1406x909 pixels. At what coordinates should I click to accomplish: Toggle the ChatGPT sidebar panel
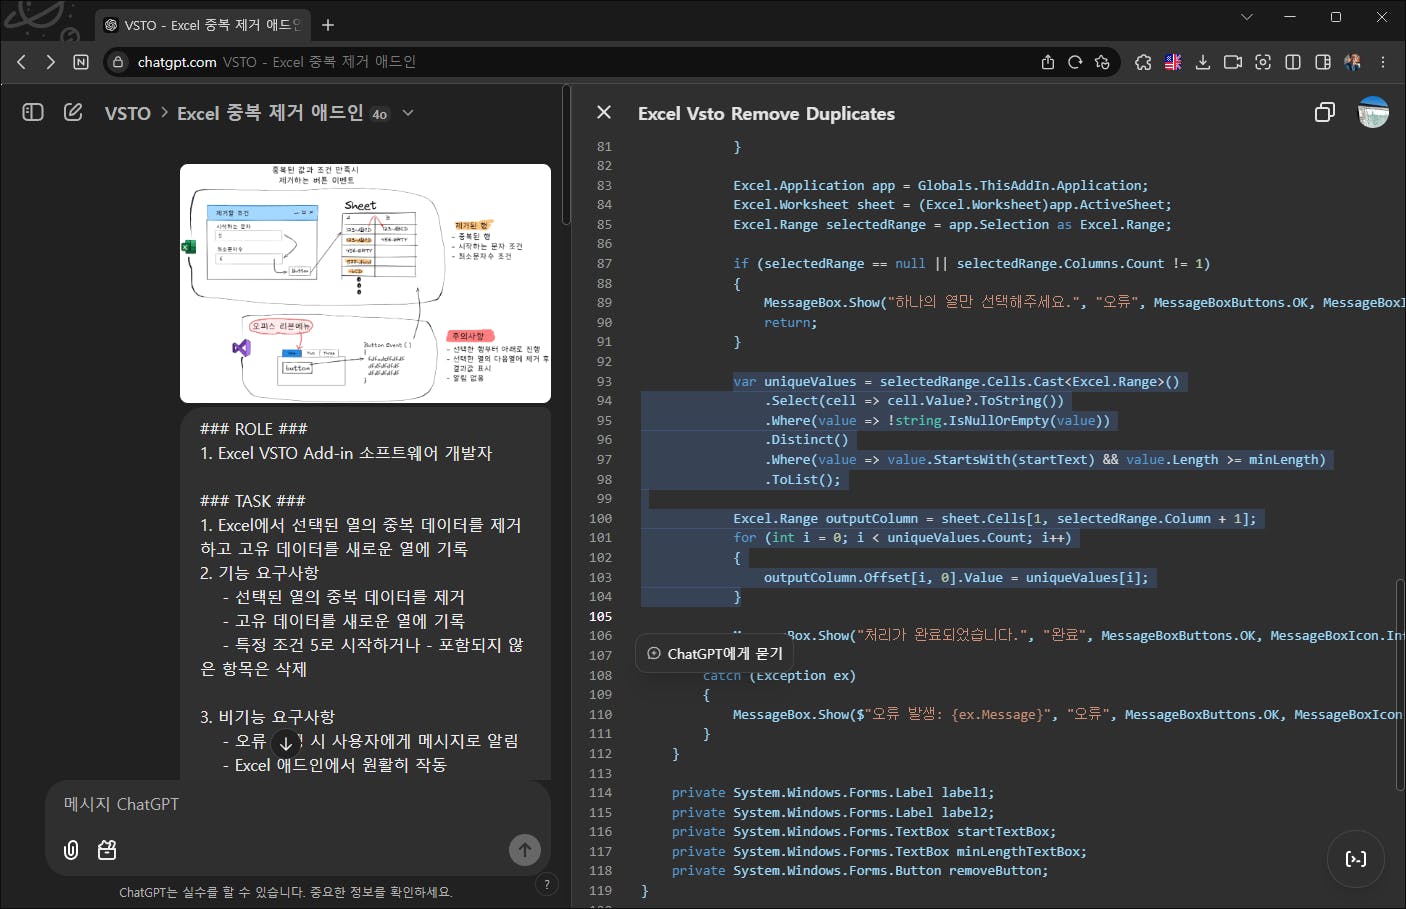pos(33,112)
